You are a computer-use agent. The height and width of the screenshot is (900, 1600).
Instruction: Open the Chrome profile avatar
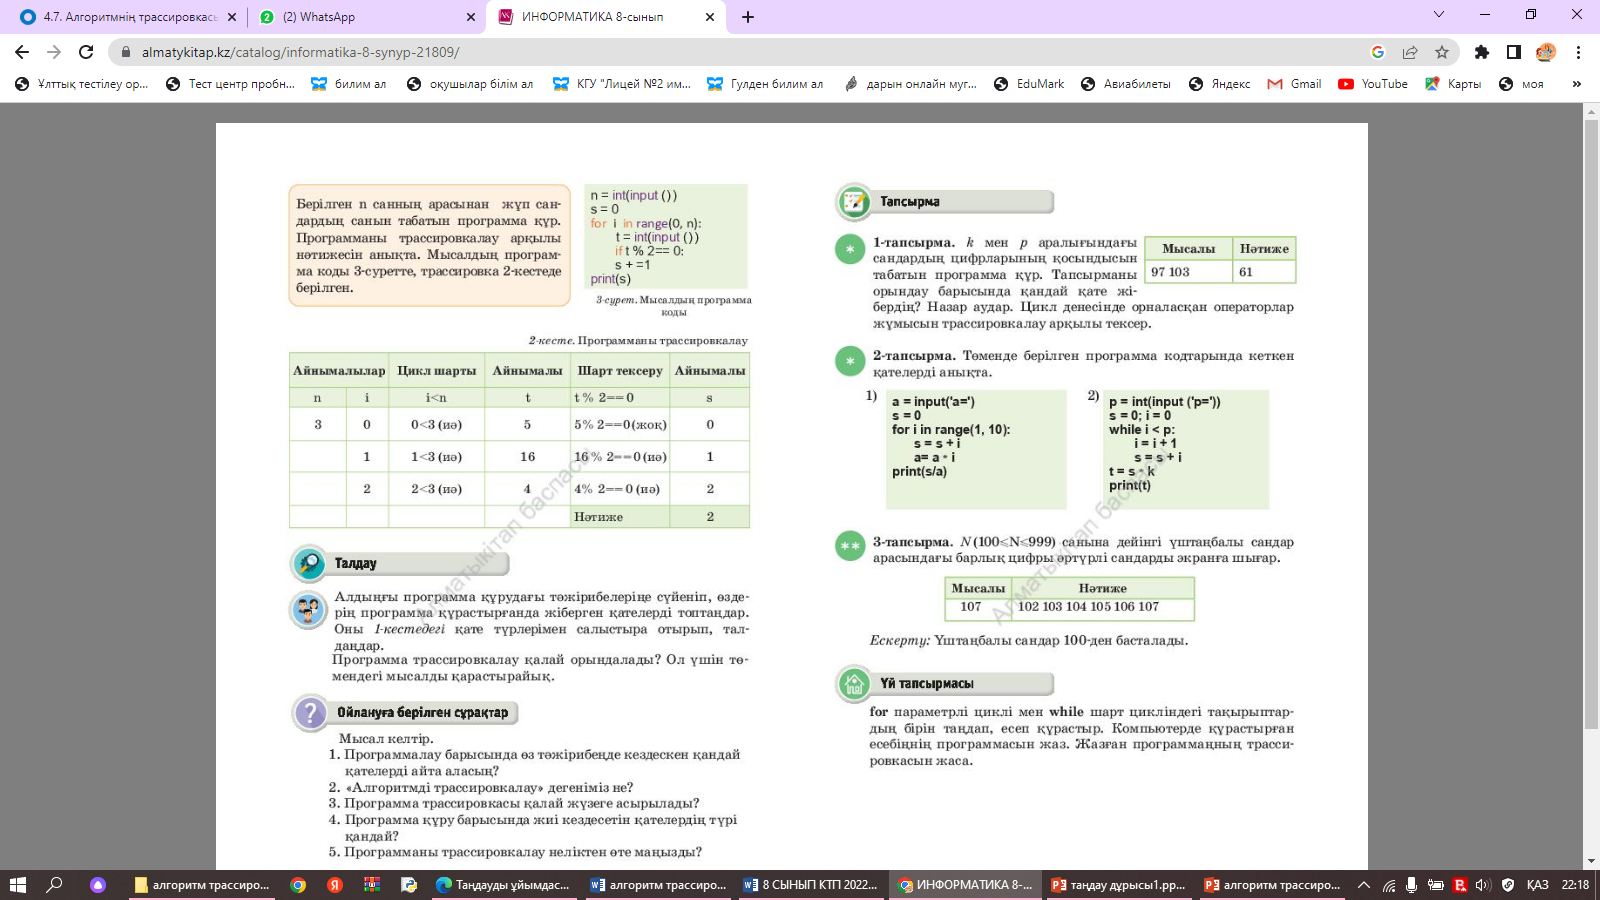(1546, 52)
